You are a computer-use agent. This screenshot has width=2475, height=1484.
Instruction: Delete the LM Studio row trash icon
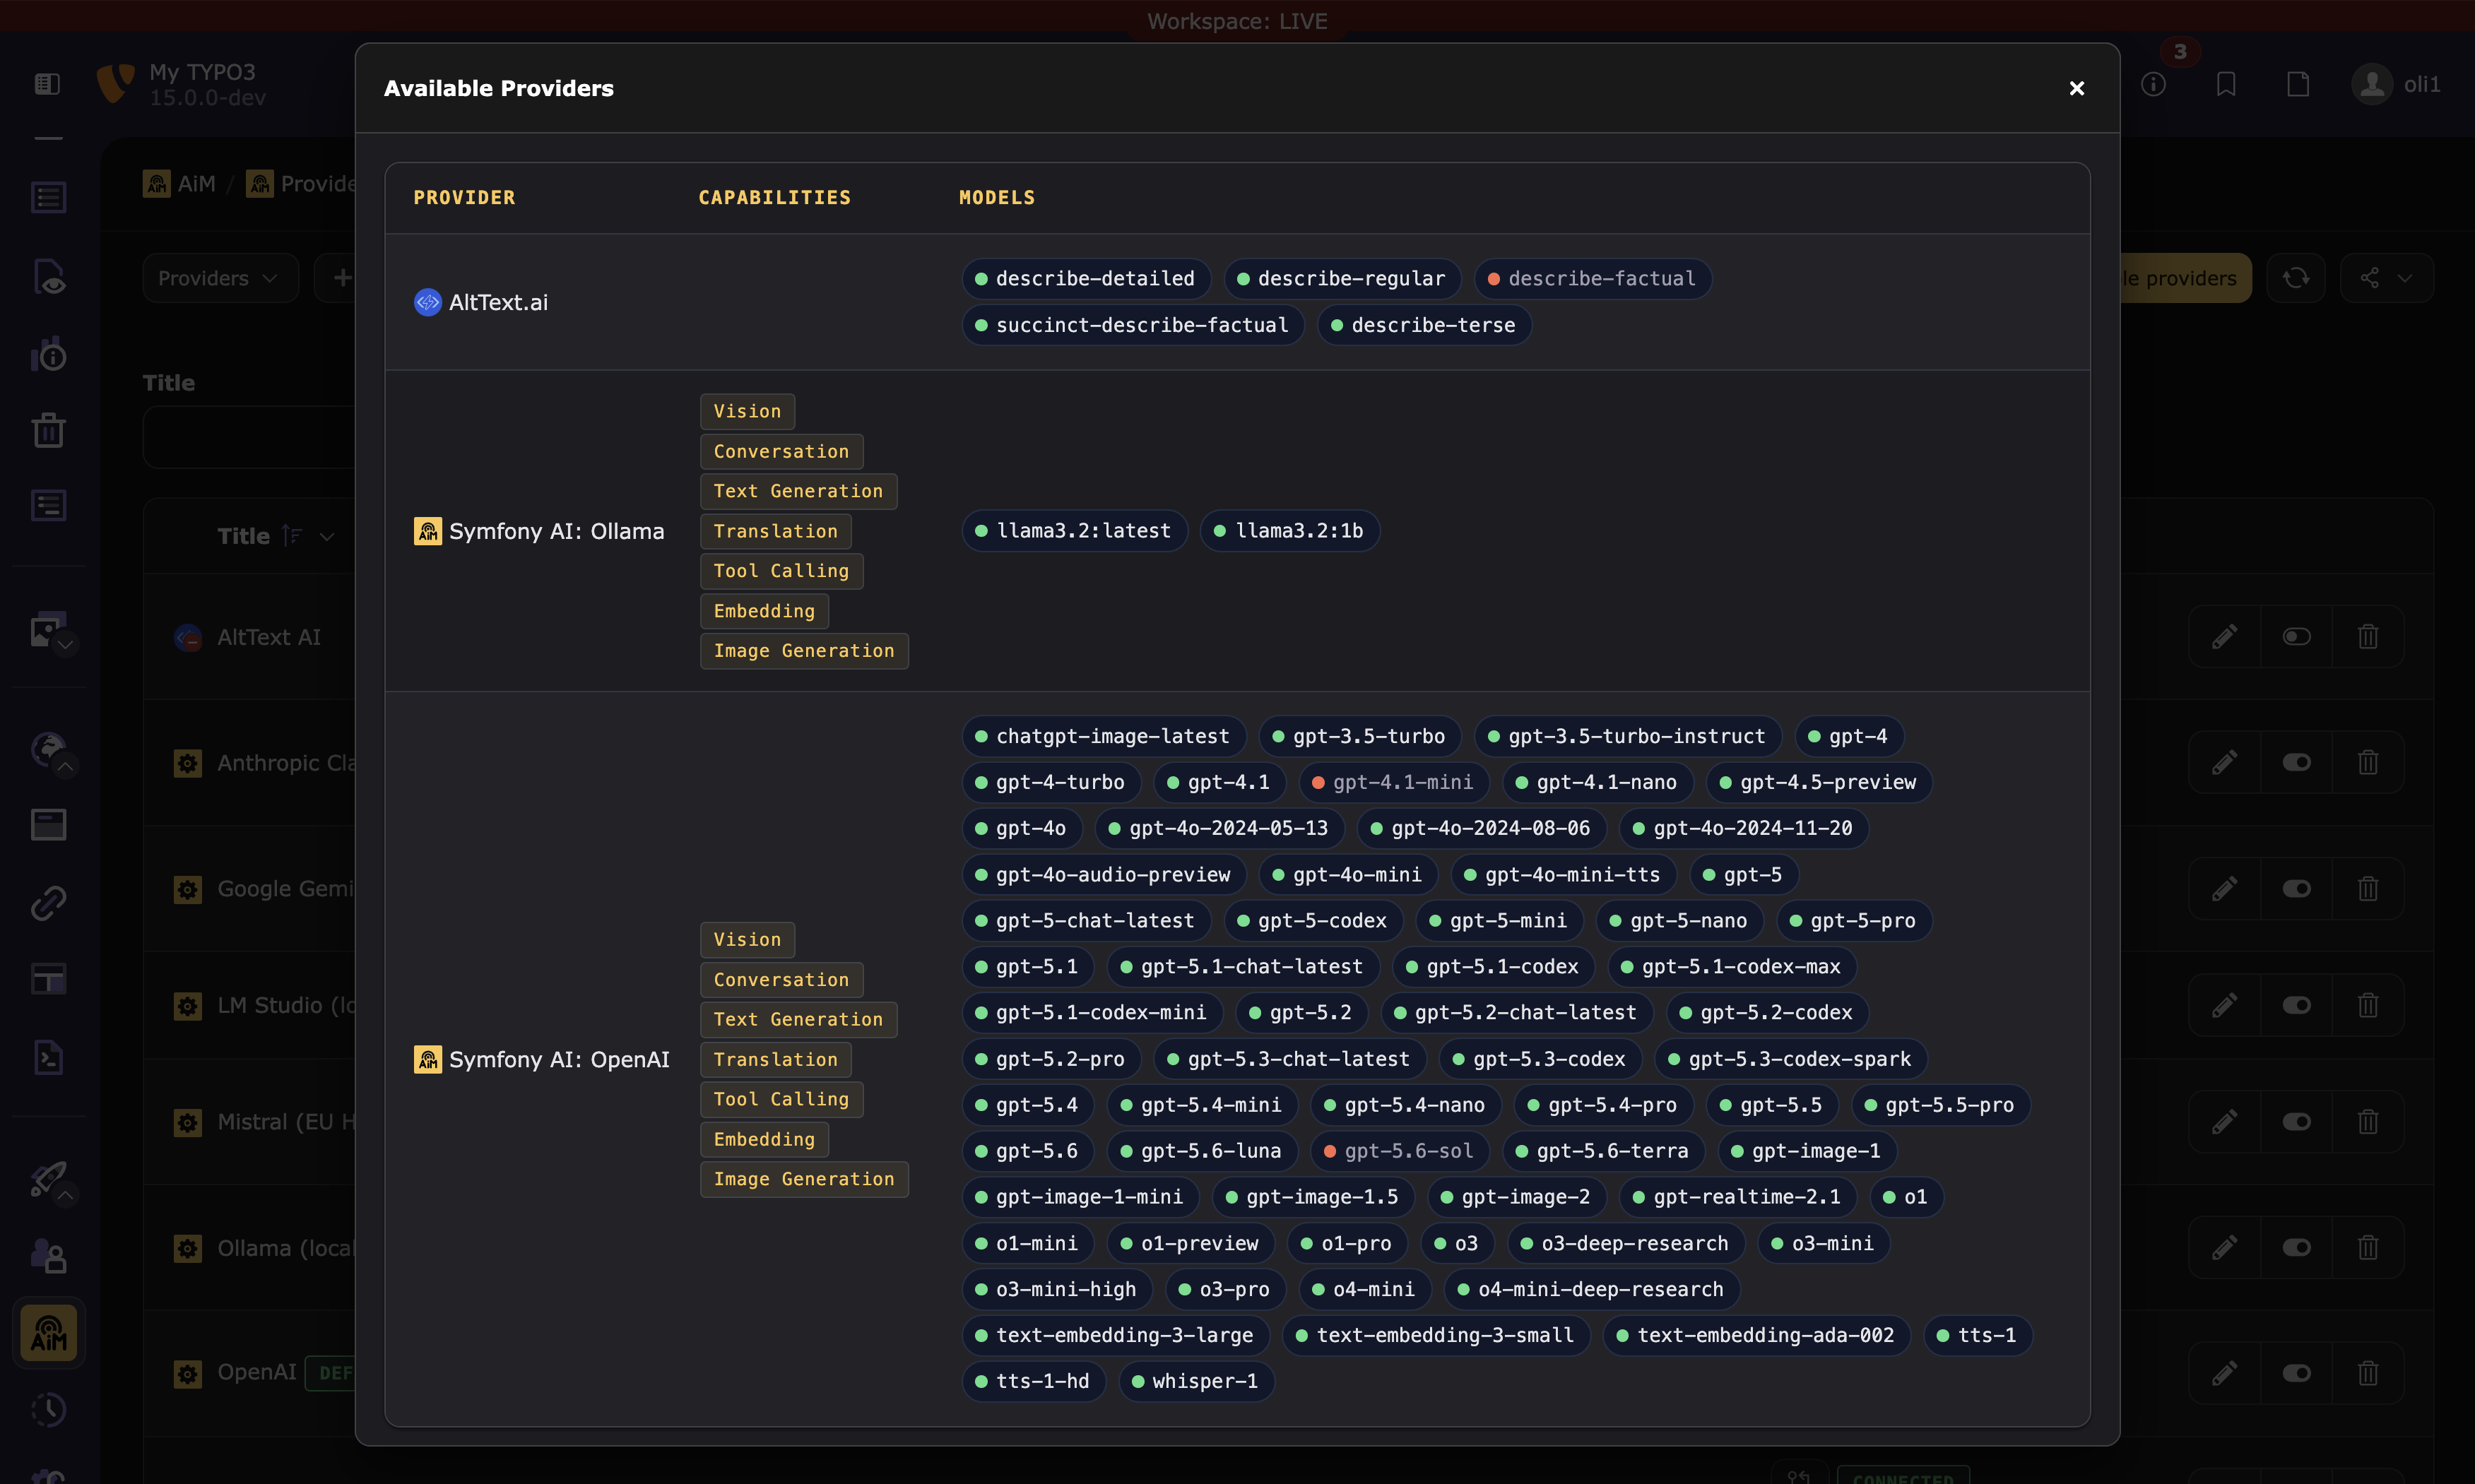click(x=2368, y=1005)
